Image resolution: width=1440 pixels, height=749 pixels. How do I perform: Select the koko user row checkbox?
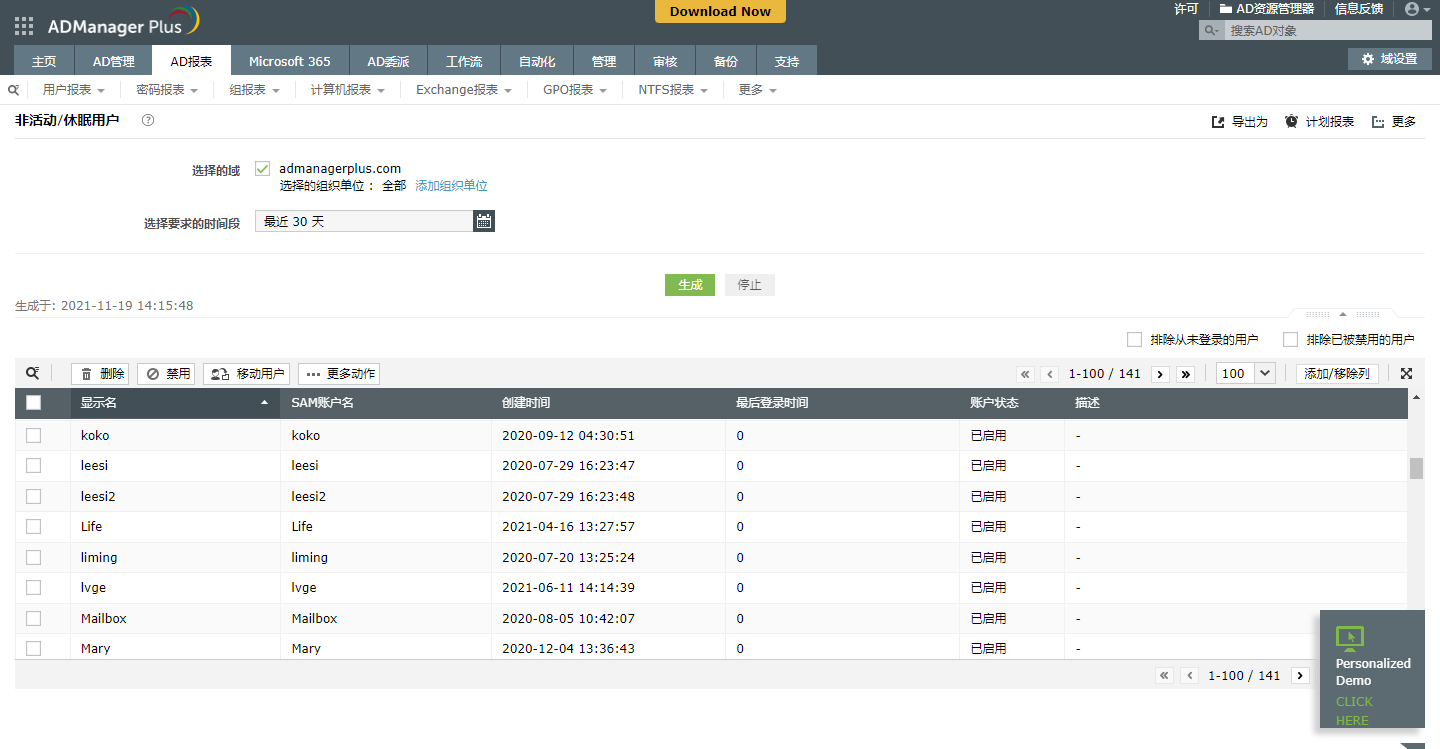pyautogui.click(x=34, y=435)
